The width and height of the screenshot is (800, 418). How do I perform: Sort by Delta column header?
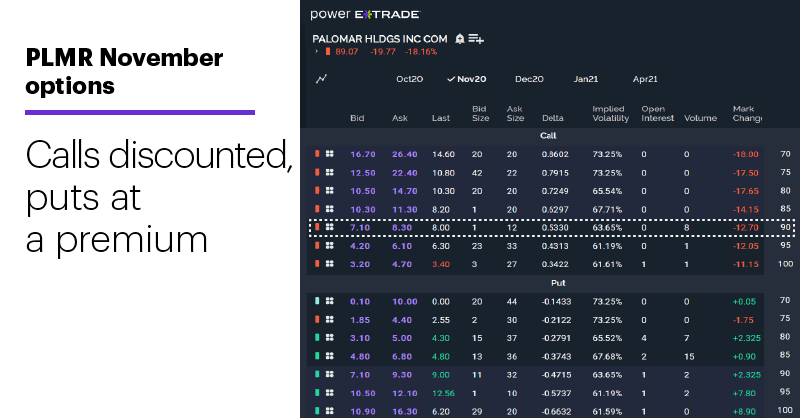point(553,118)
